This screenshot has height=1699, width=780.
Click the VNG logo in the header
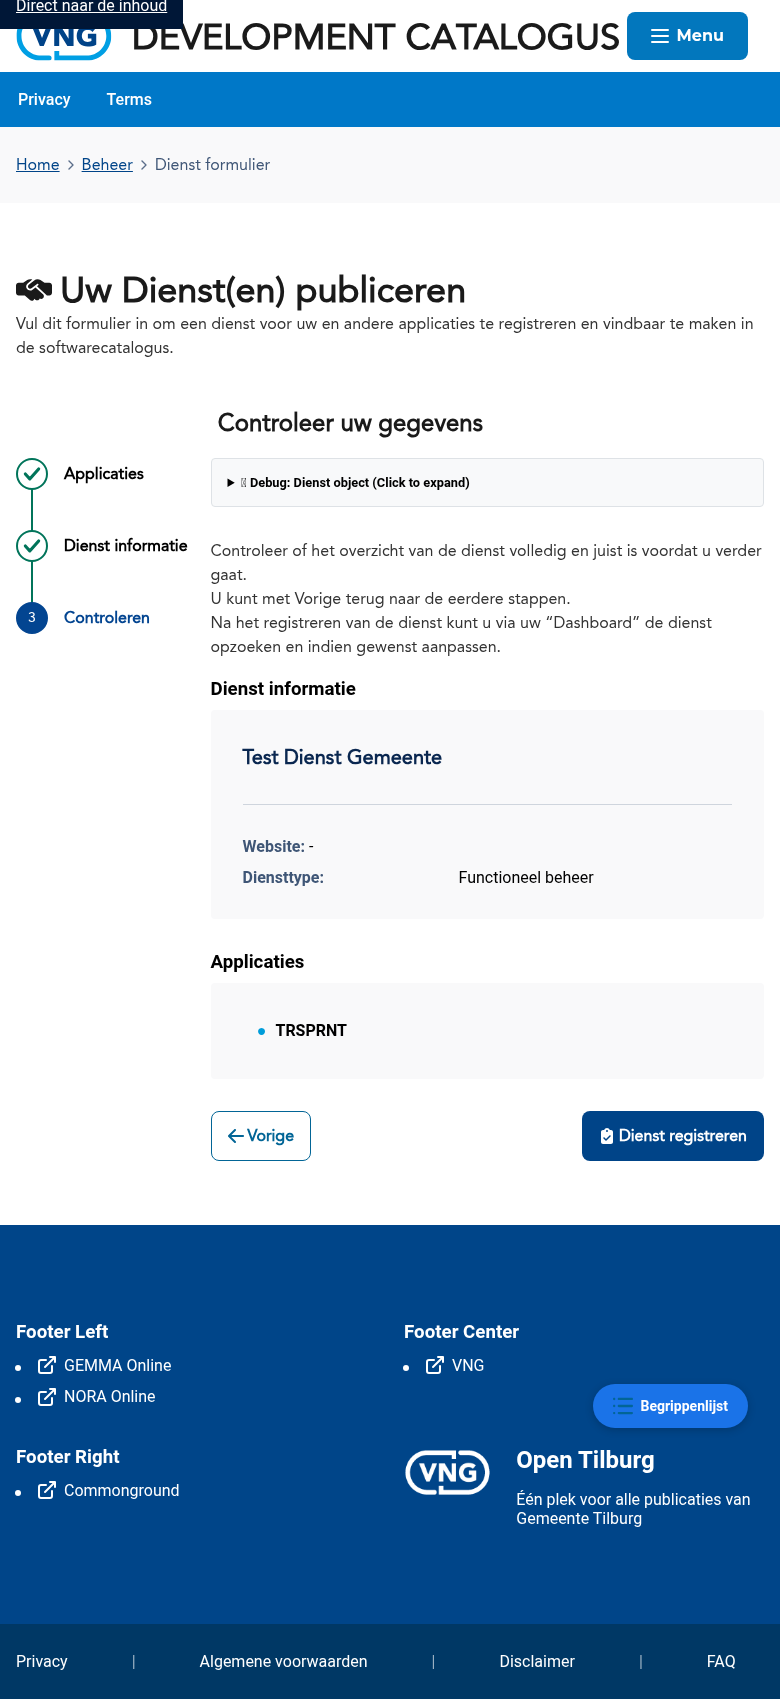click(x=64, y=40)
